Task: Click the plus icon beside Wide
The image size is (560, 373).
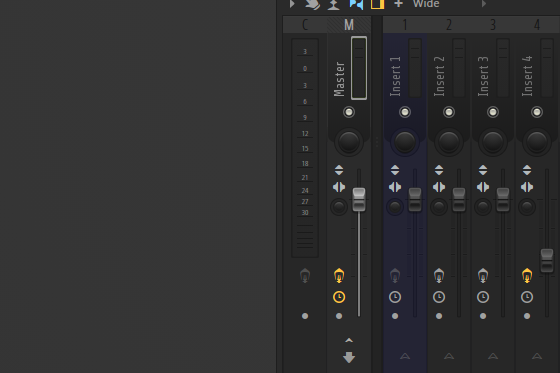Action: coord(398,4)
